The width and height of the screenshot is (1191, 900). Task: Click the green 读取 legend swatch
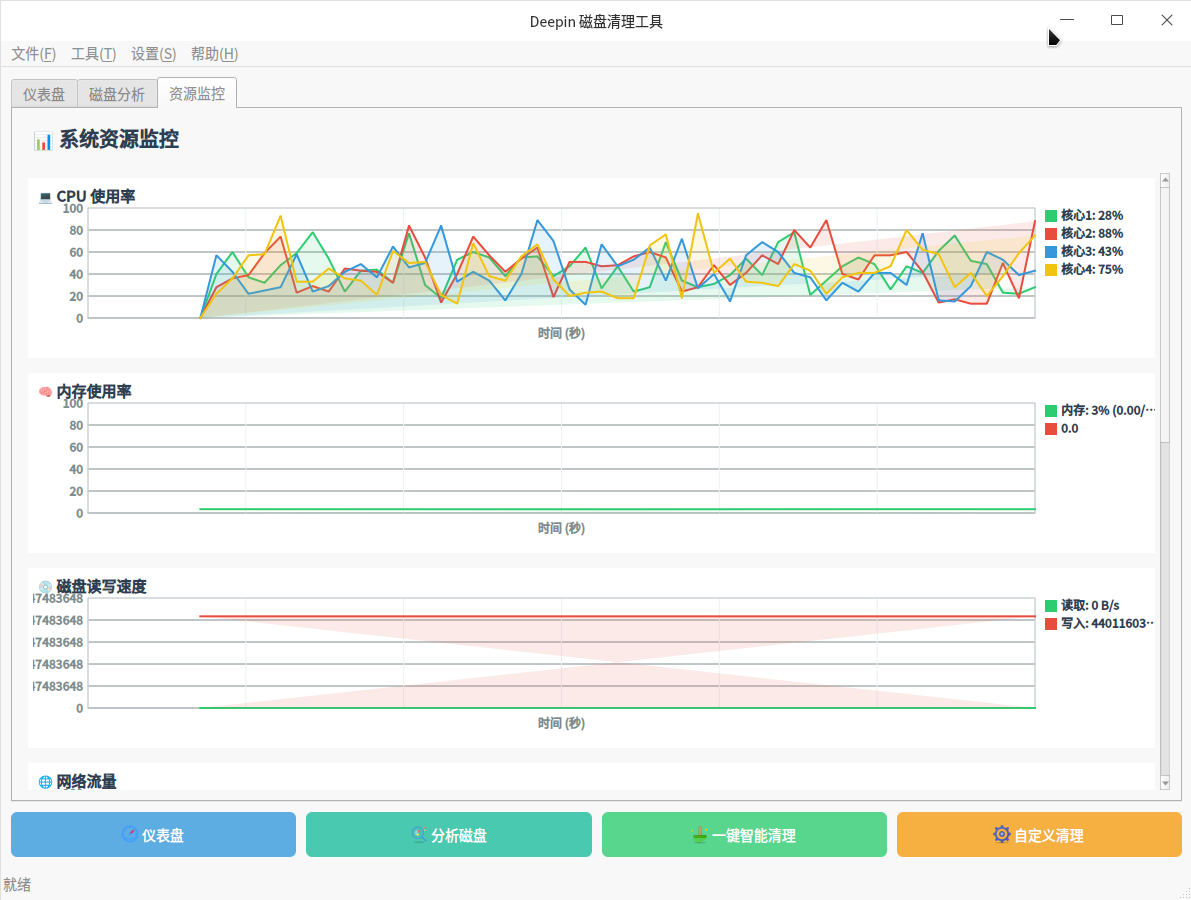click(x=1051, y=606)
